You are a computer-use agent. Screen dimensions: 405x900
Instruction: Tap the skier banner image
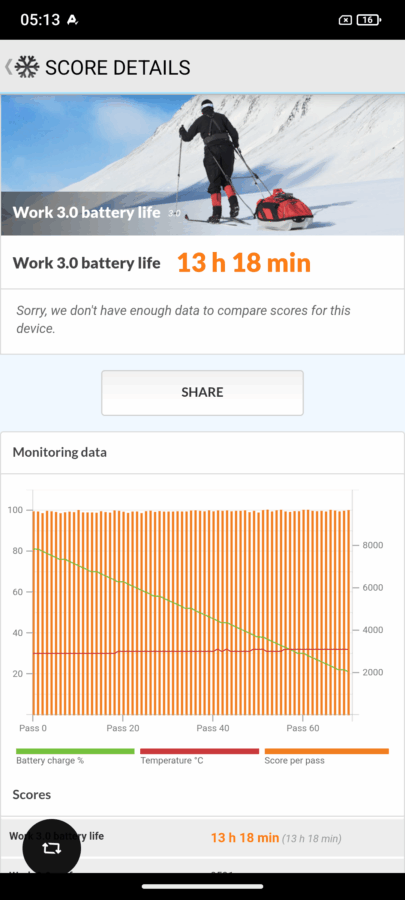click(202, 165)
